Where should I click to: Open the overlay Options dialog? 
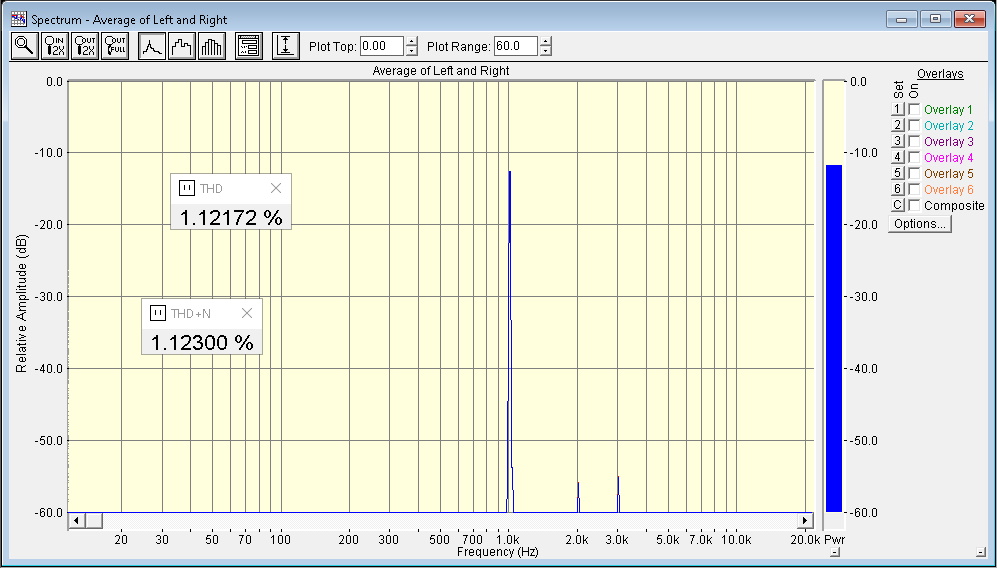(919, 224)
